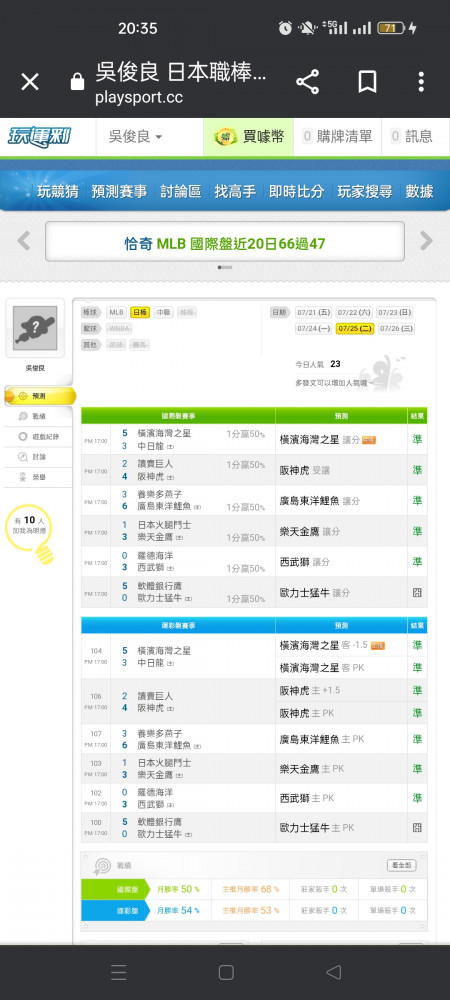Open 預測 sidebar tab
Image resolution: width=450 pixels, height=1000 pixels.
pos(40,396)
